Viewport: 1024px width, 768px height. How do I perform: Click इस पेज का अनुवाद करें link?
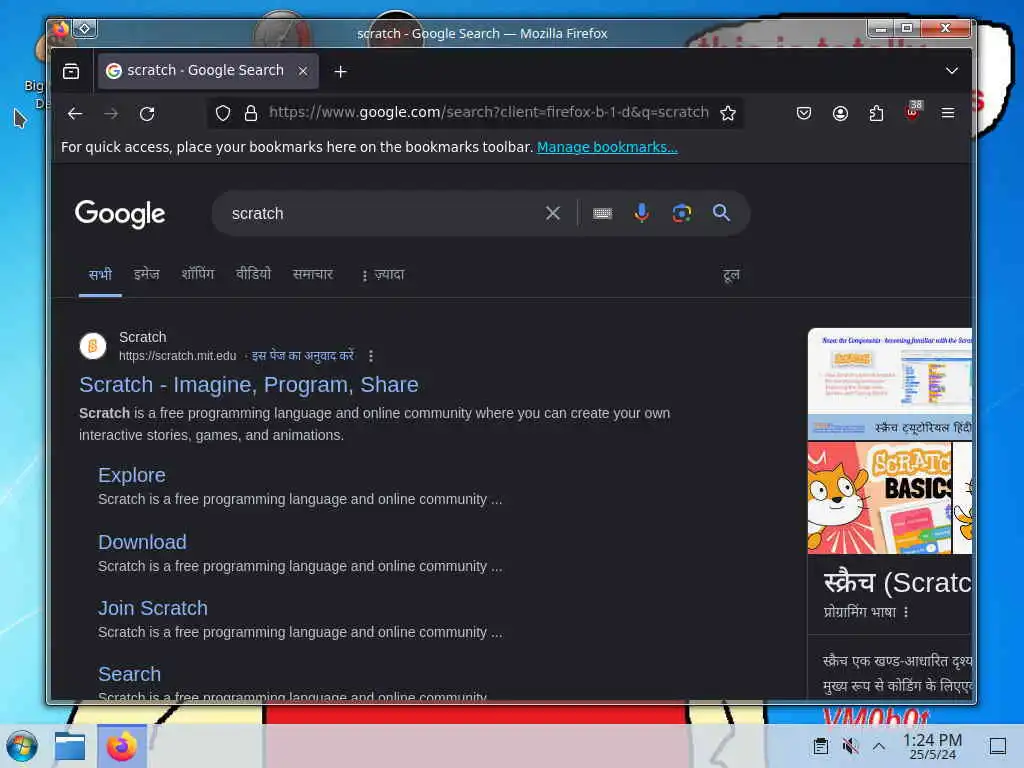coord(303,356)
